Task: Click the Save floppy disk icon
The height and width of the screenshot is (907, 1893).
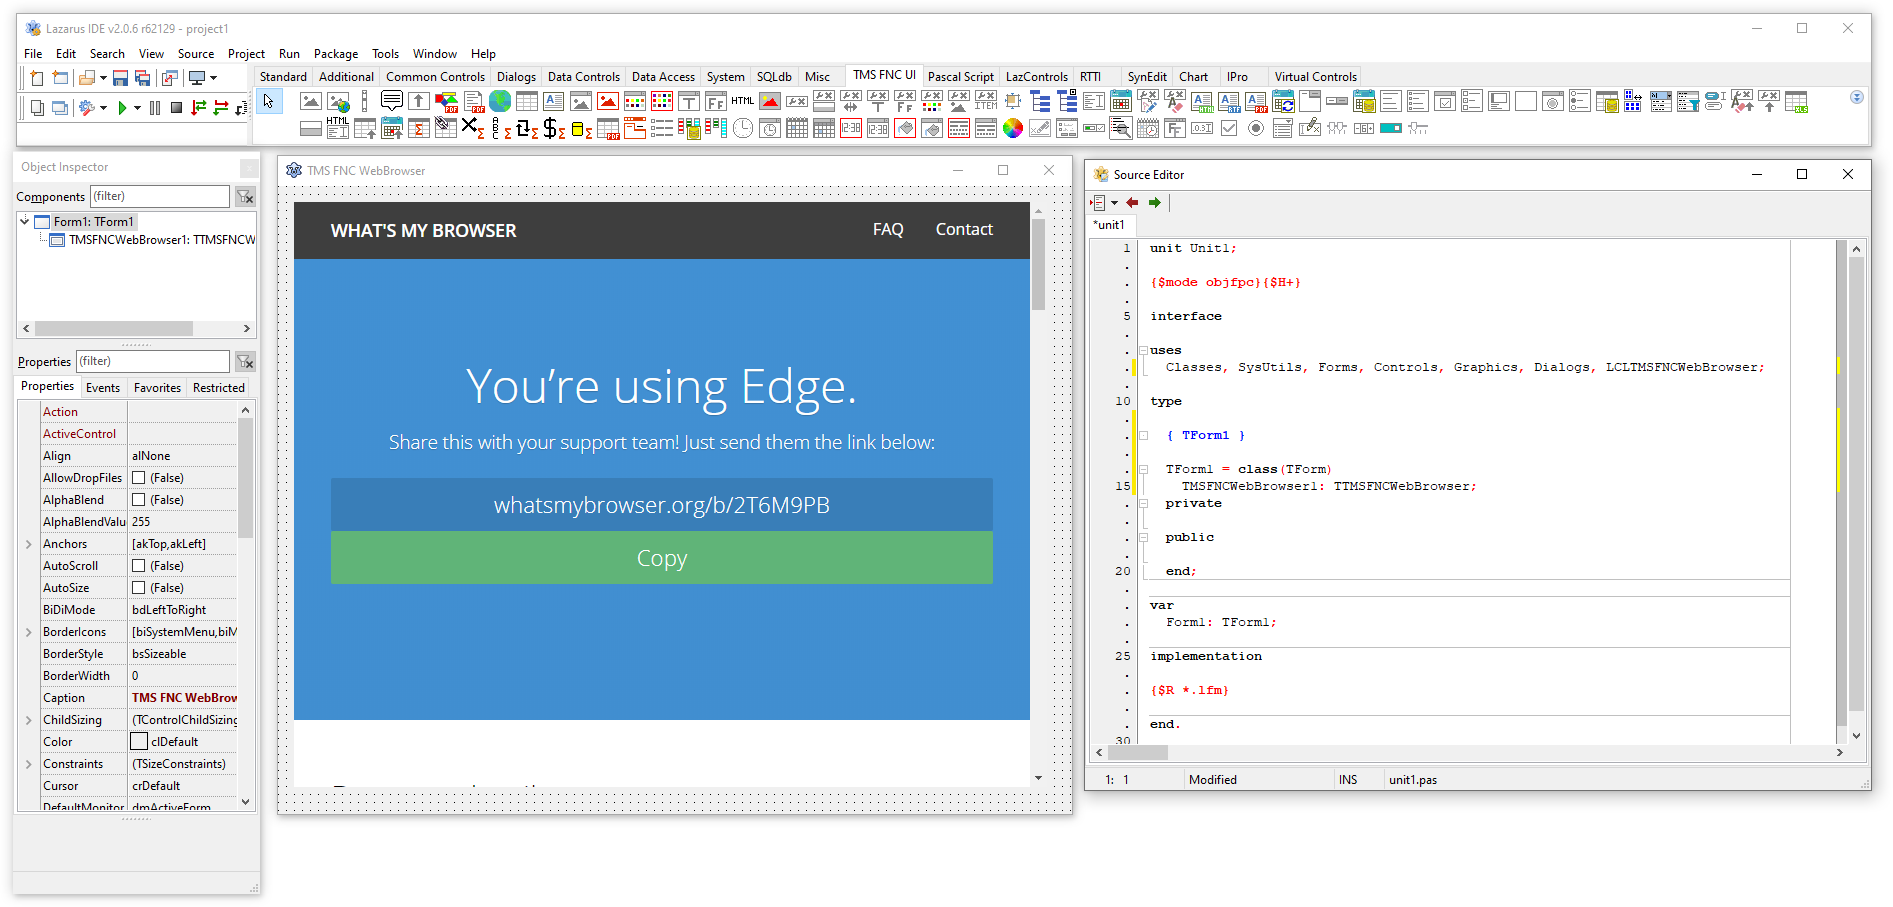Action: [x=120, y=78]
